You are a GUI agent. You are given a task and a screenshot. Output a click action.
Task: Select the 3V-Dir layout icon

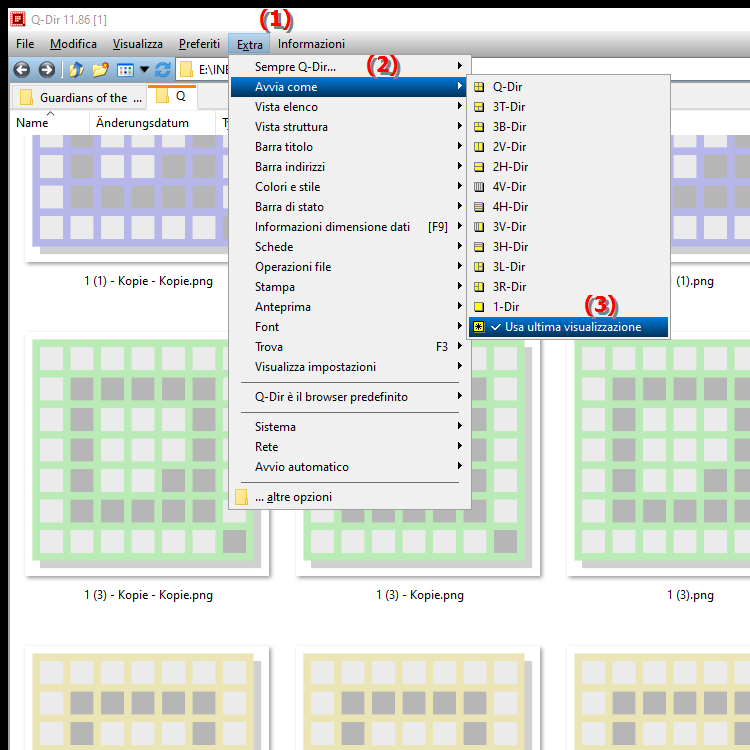tap(479, 227)
